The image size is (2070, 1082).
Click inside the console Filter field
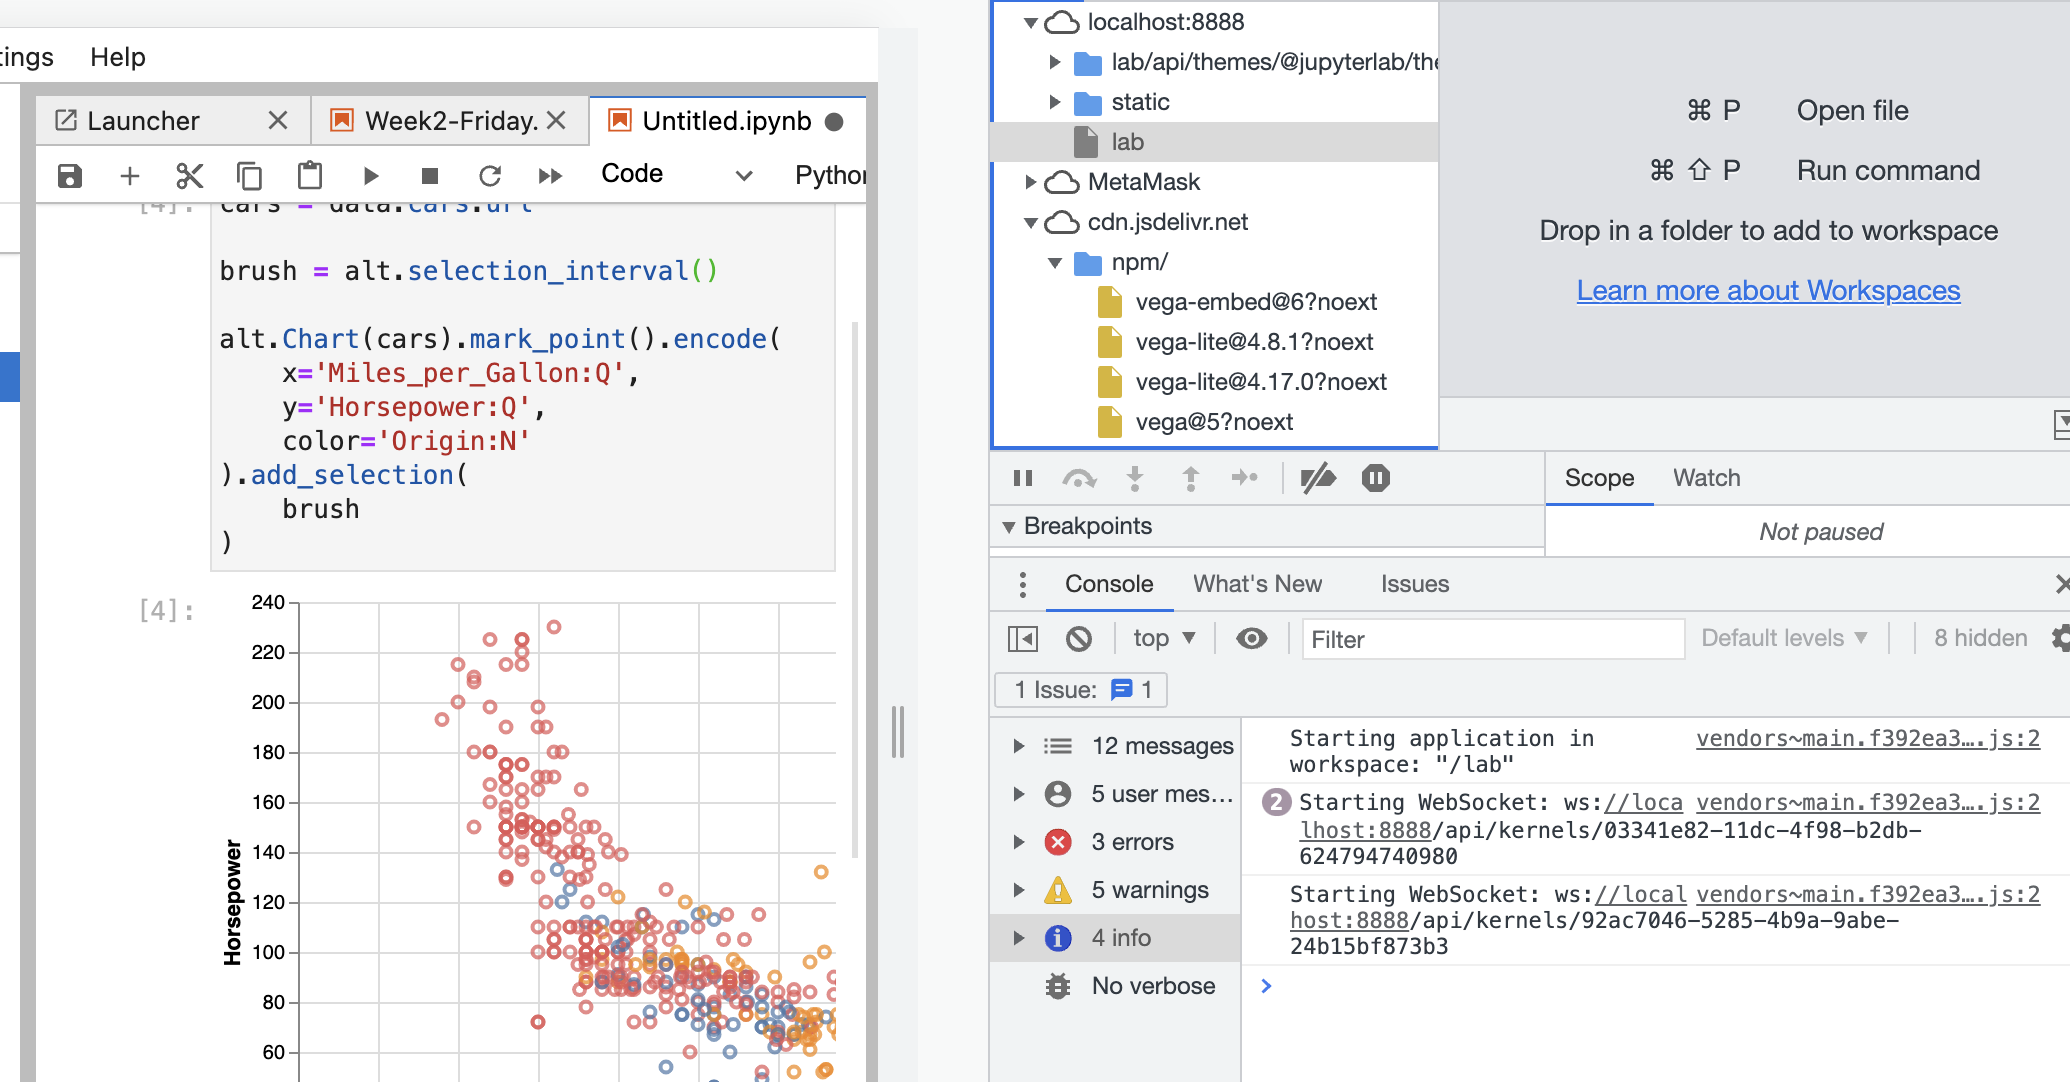coord(1491,639)
